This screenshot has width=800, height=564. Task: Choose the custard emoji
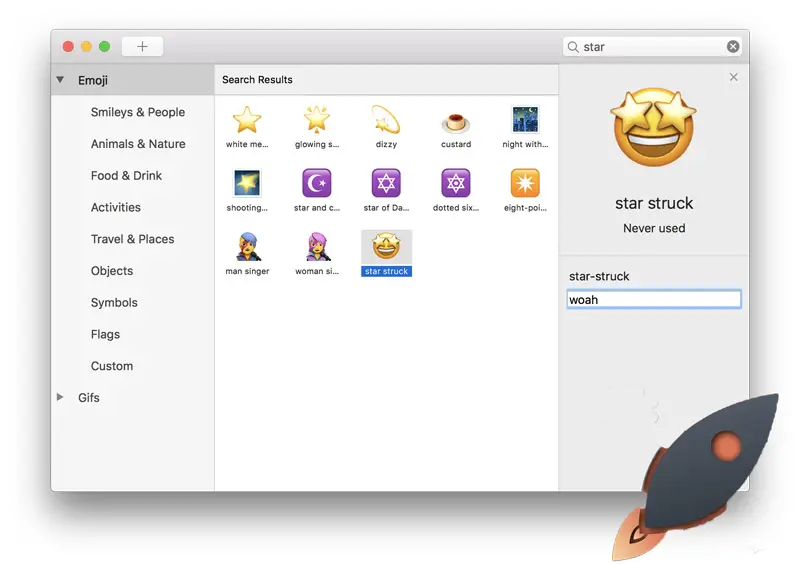click(456, 122)
